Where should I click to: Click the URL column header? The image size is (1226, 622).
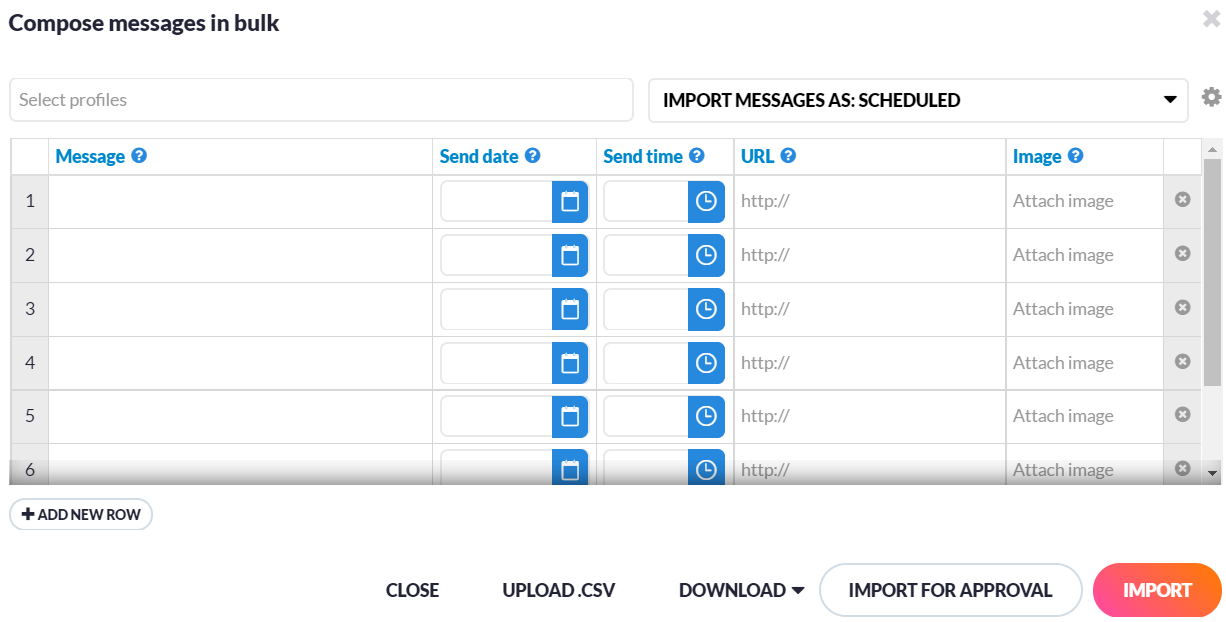pyautogui.click(x=758, y=157)
